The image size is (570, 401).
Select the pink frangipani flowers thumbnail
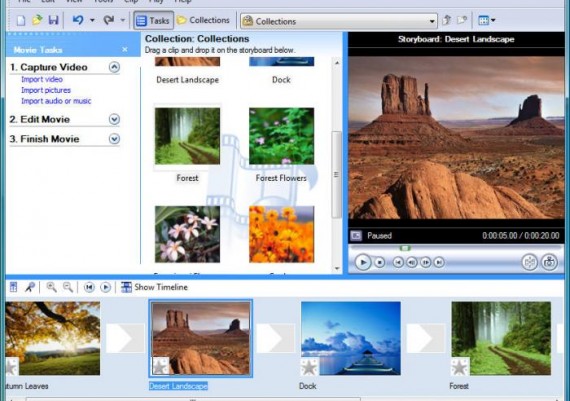(187, 234)
